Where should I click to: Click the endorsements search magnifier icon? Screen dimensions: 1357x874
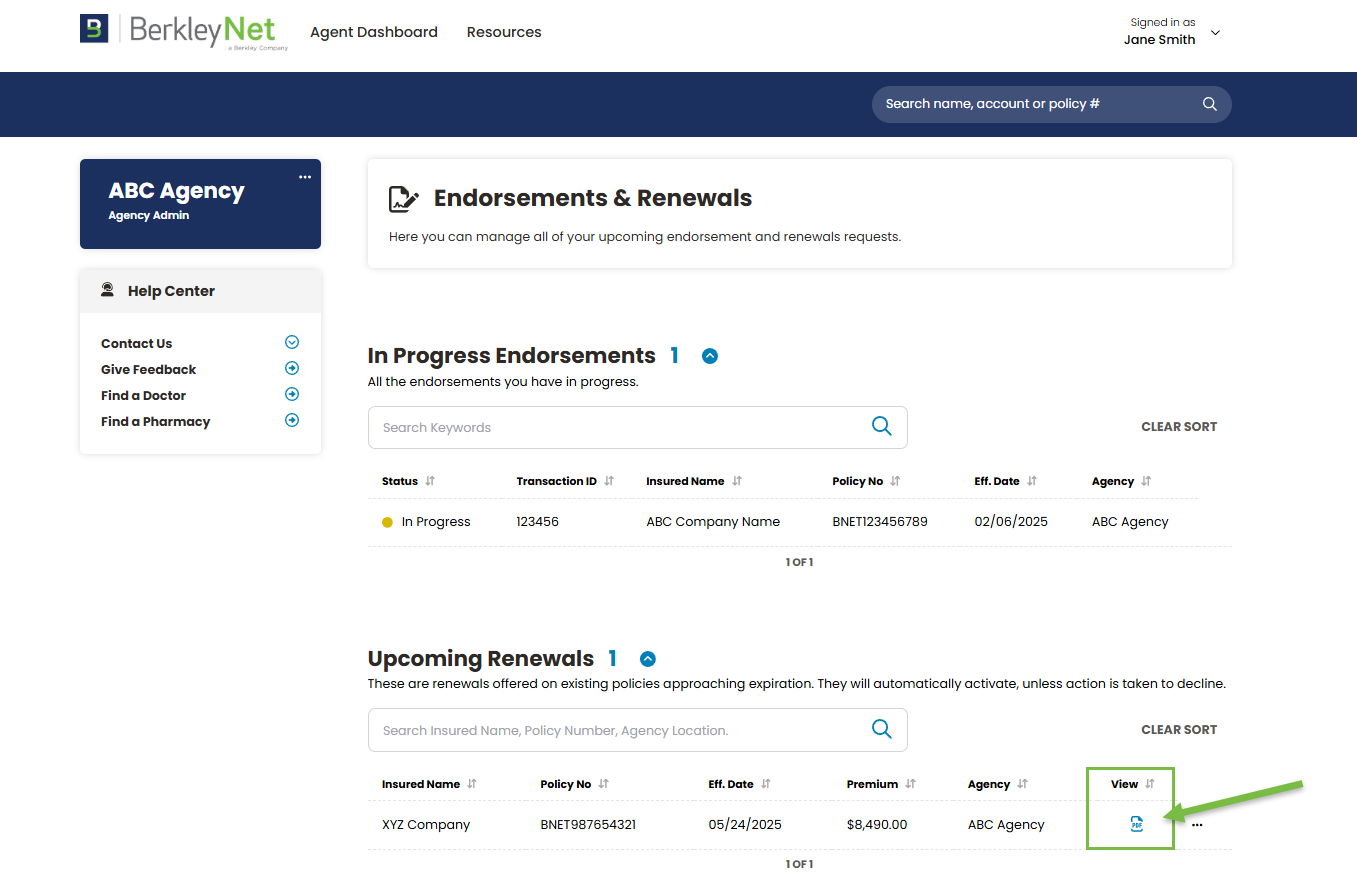click(882, 426)
